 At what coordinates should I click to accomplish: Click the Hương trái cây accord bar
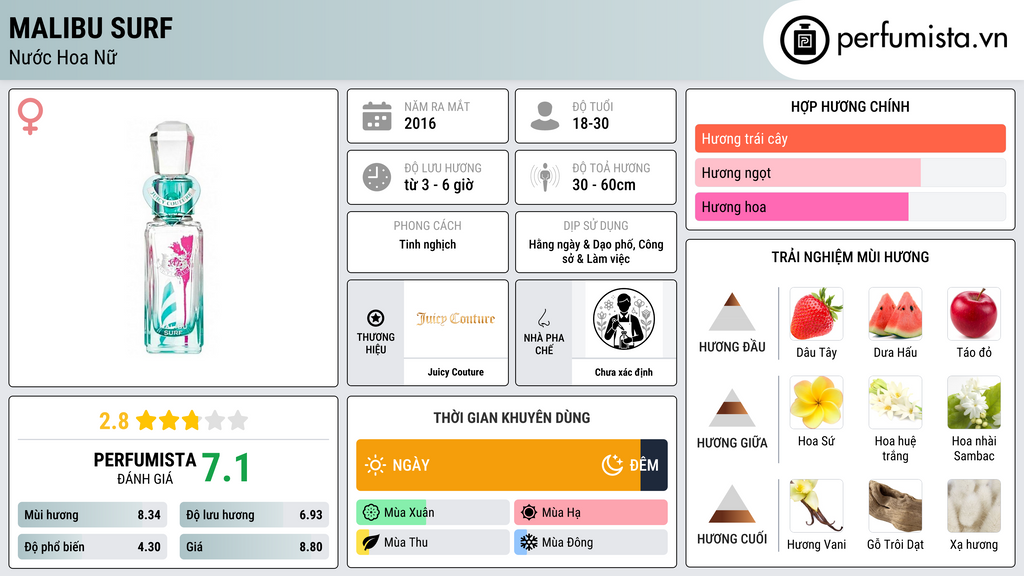pyautogui.click(x=850, y=138)
